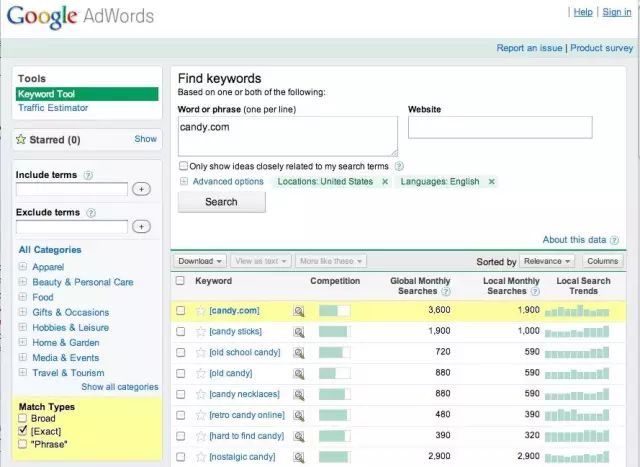Click magnifier icon next to [candy.com]
This screenshot has height=467, width=640.
coord(298,311)
